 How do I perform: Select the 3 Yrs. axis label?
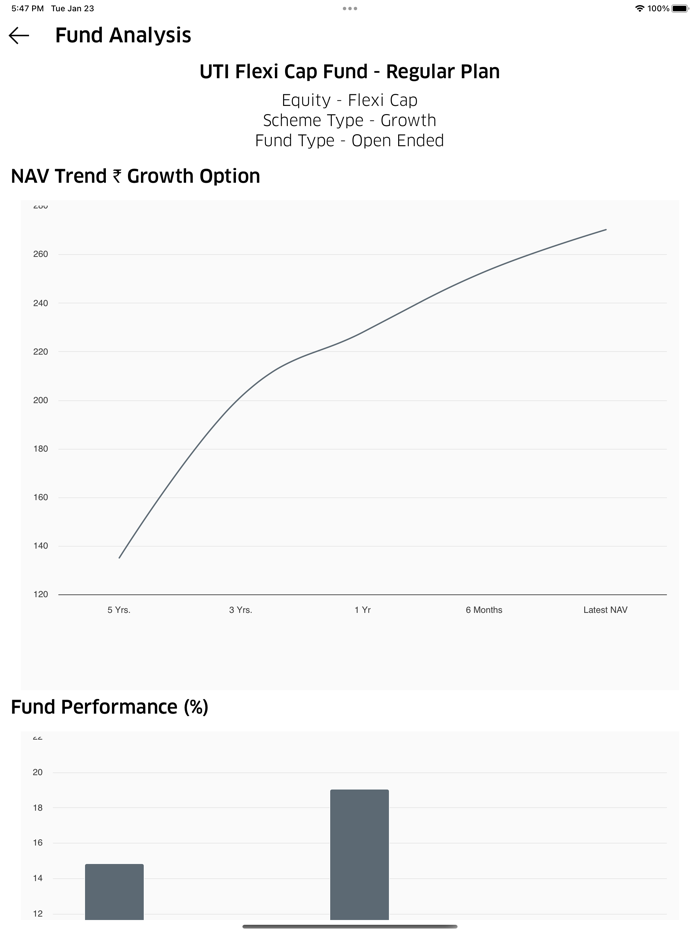pos(241,610)
